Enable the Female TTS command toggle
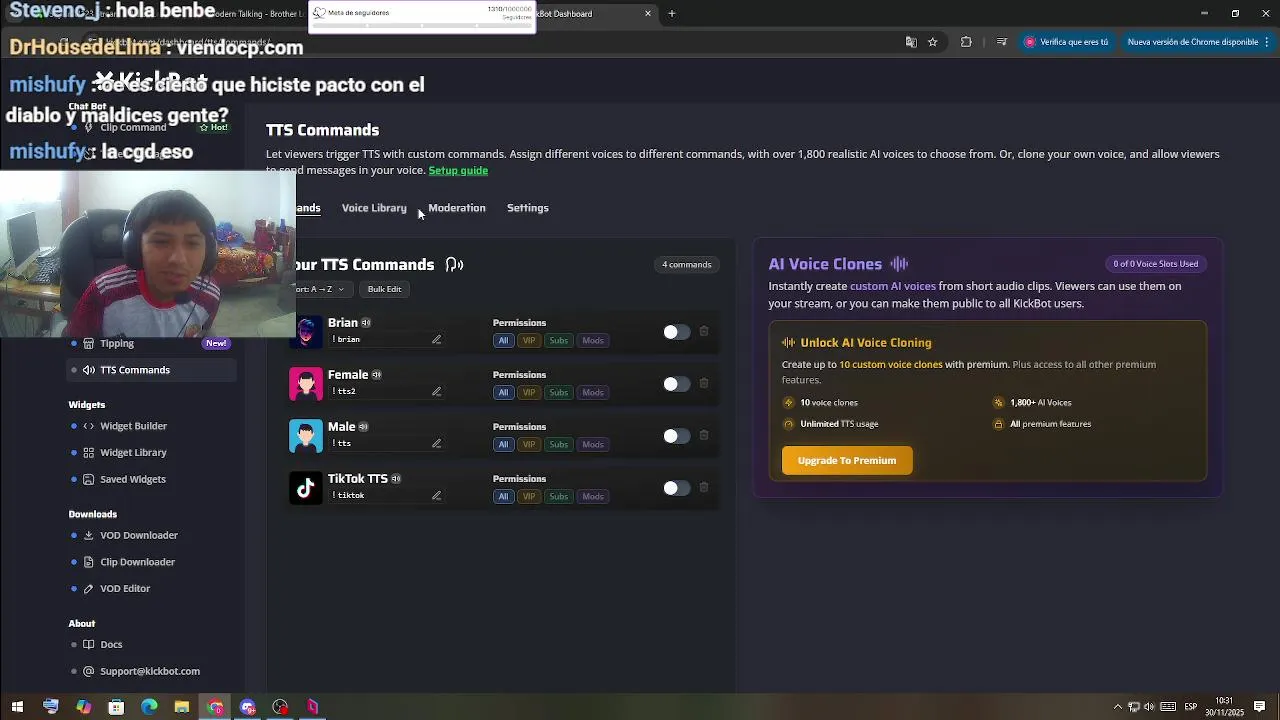1280x720 pixels. pyautogui.click(x=676, y=384)
